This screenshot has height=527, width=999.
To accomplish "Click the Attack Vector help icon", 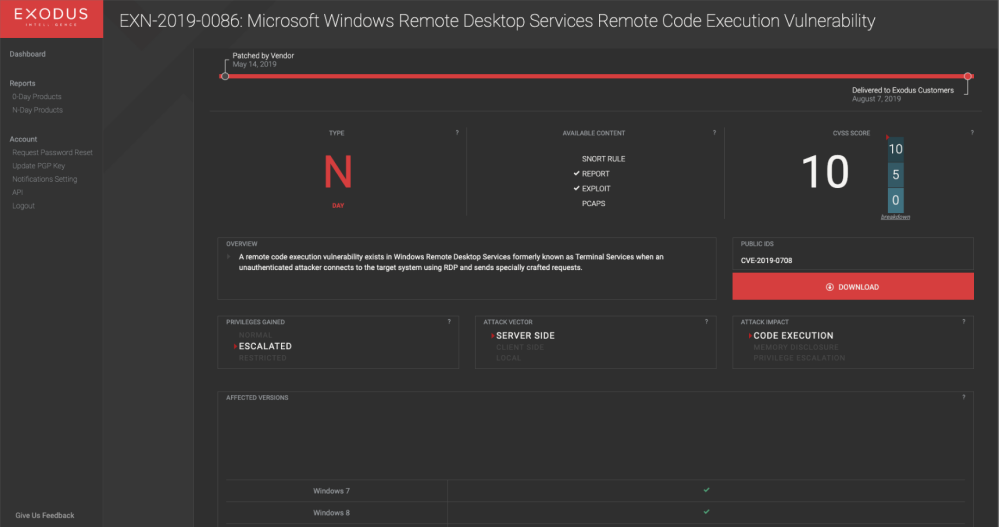I will pyautogui.click(x=706, y=322).
